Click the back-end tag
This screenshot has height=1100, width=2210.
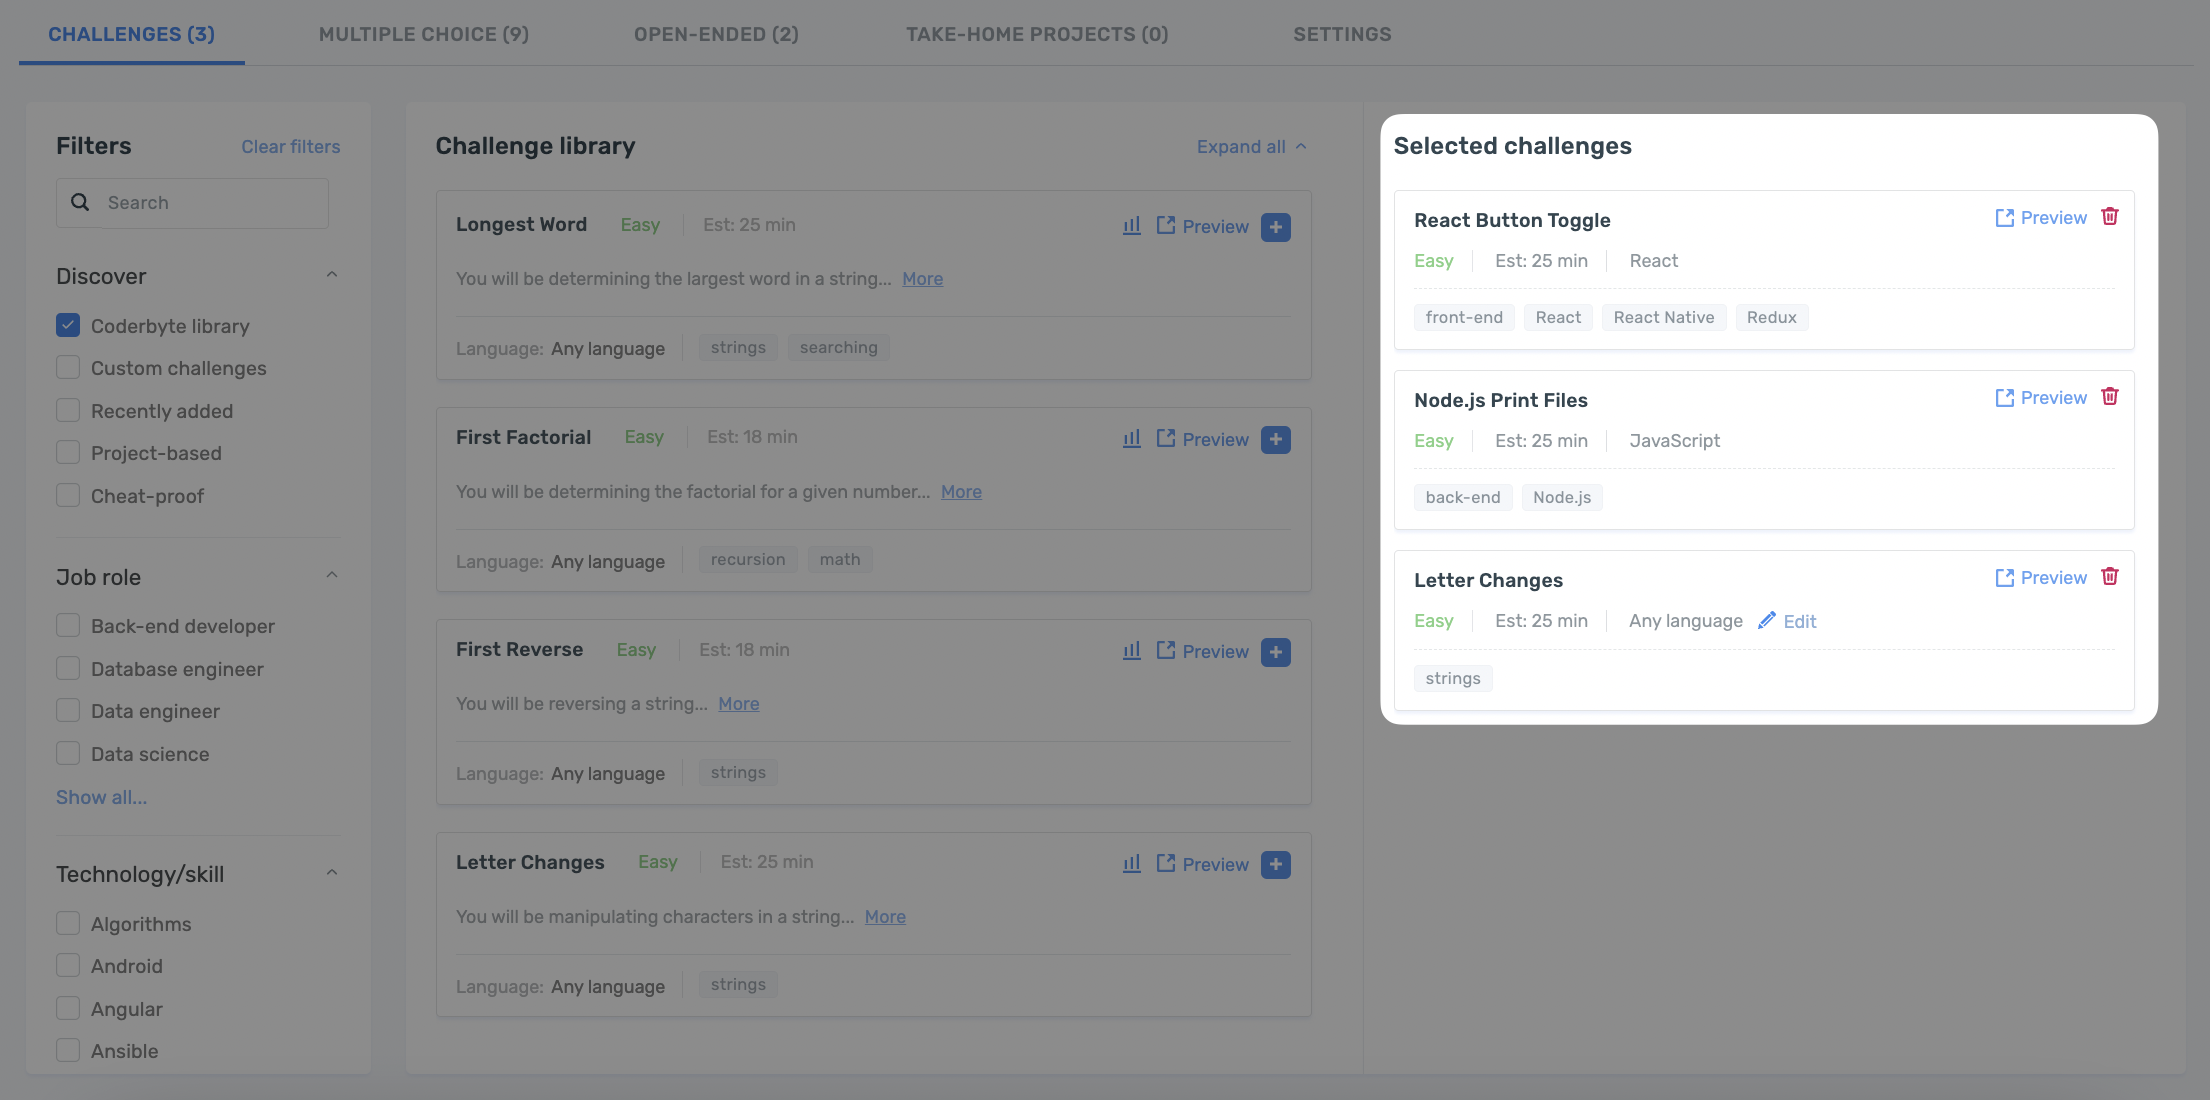(x=1463, y=498)
